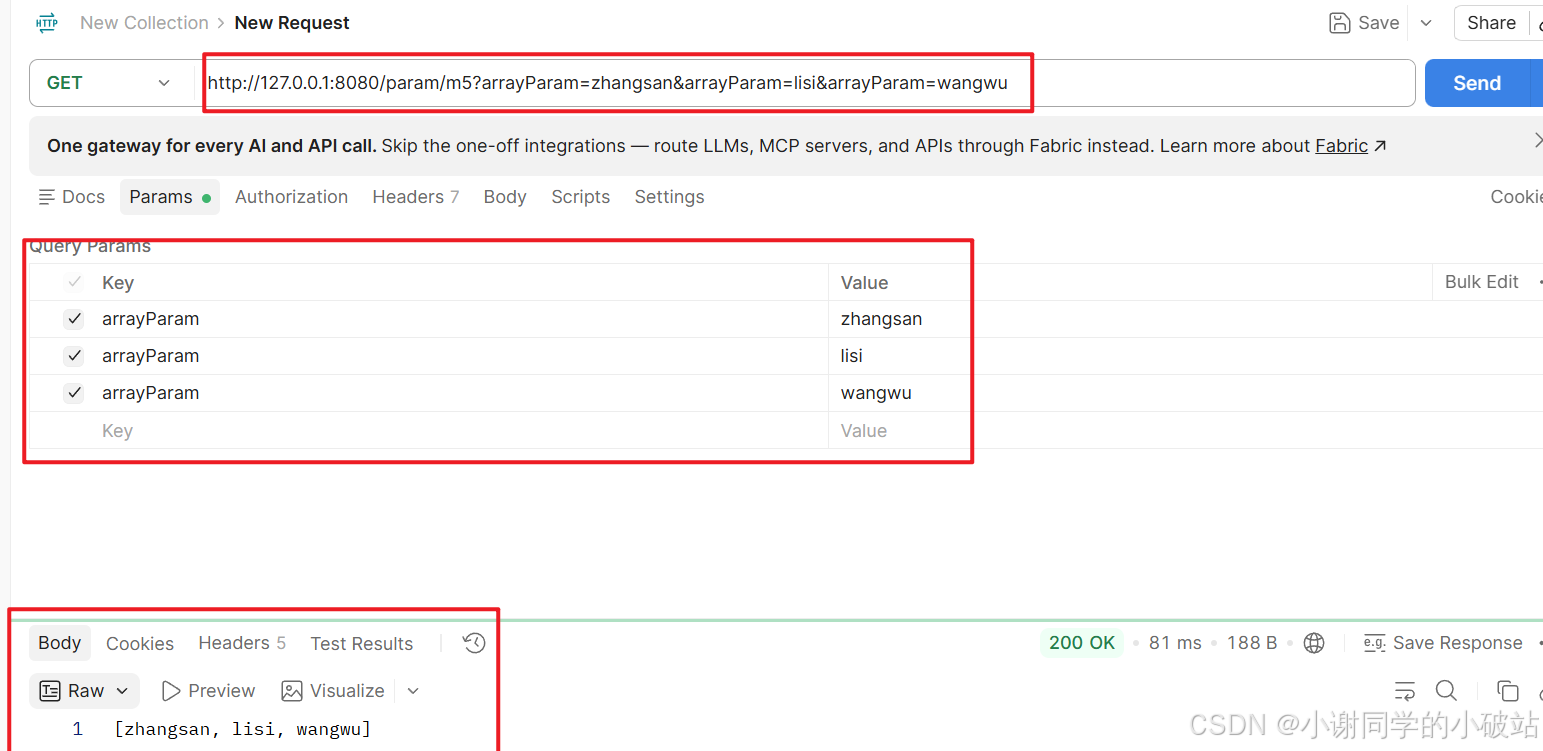Expand the chevron next to Visualize
1543x751 pixels.
[413, 691]
